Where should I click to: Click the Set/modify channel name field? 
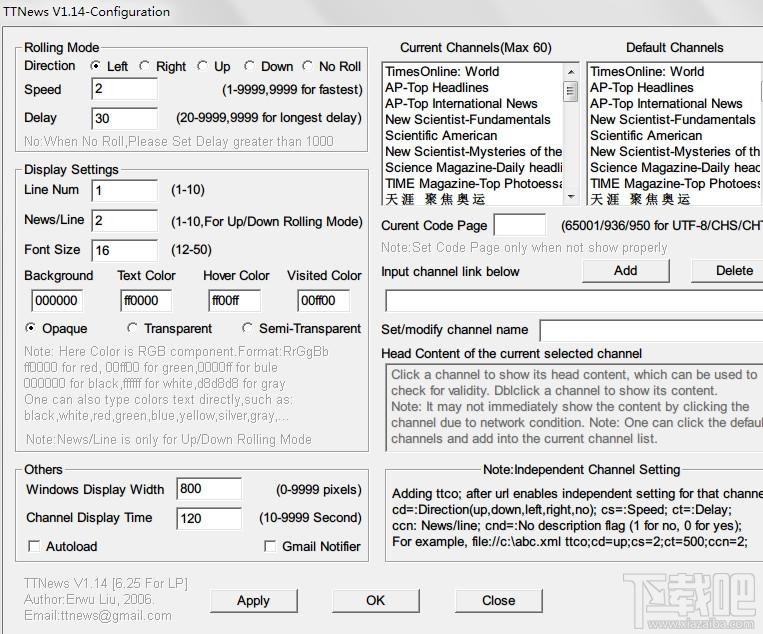(652, 330)
